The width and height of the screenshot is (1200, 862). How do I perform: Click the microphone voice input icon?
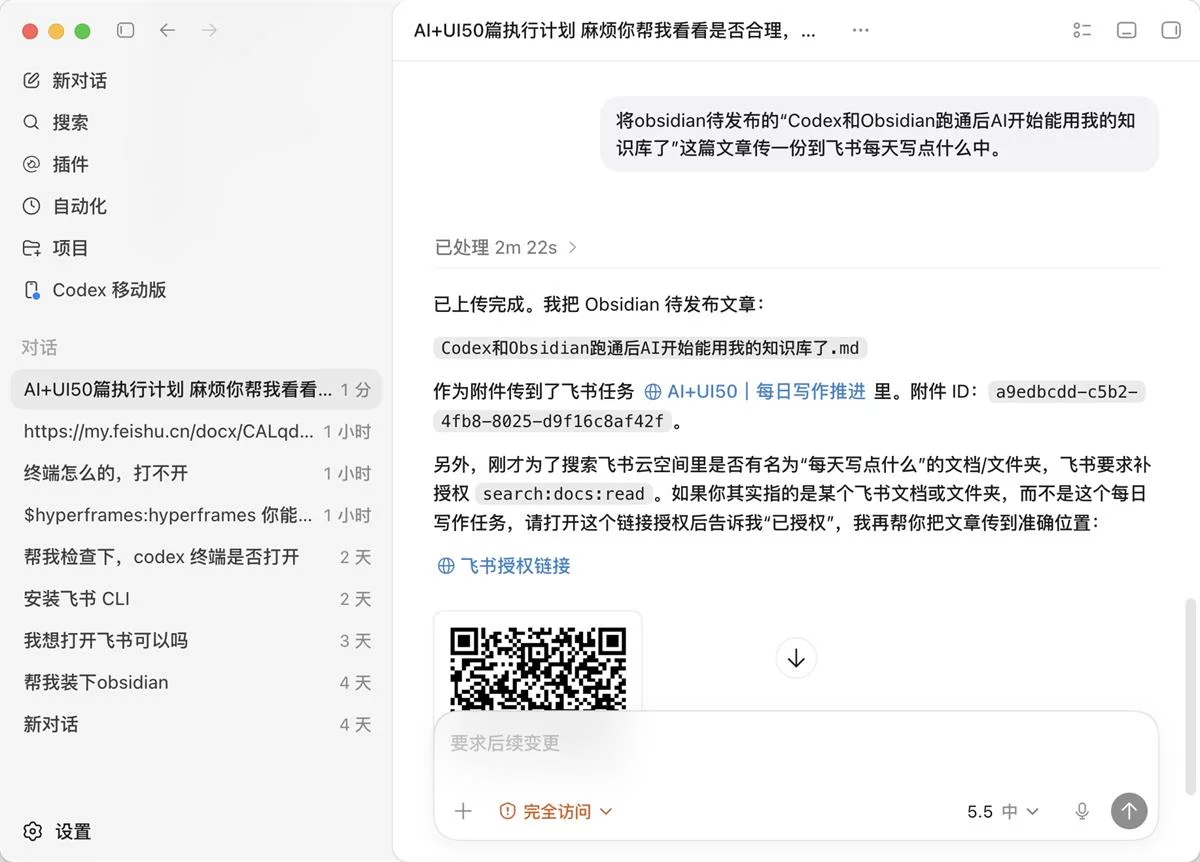click(x=1082, y=811)
